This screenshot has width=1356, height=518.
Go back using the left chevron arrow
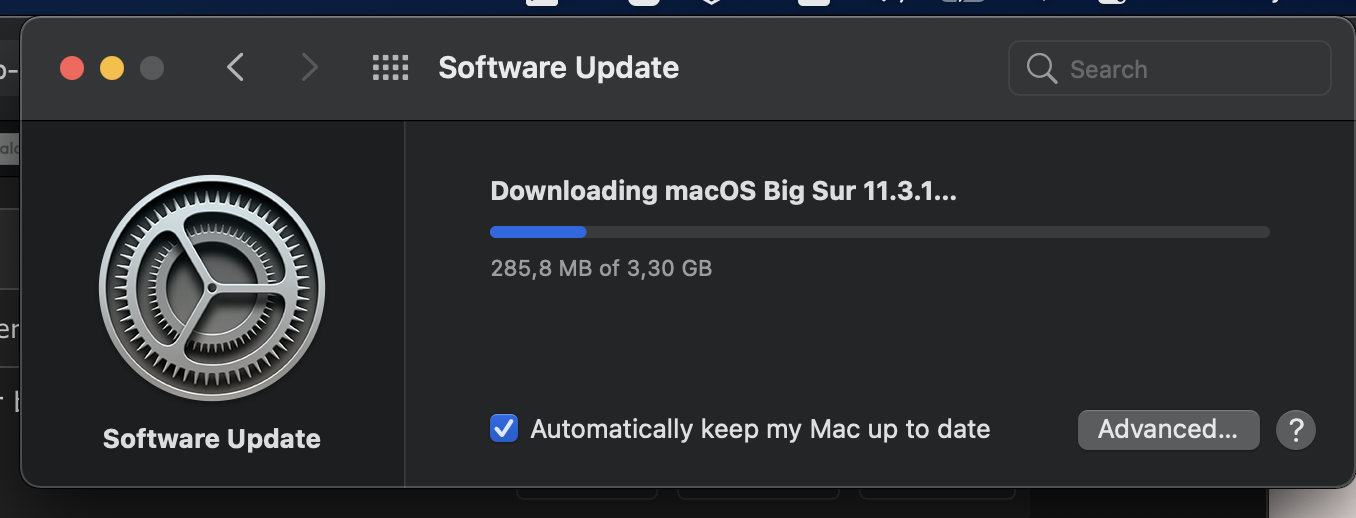[x=236, y=68]
